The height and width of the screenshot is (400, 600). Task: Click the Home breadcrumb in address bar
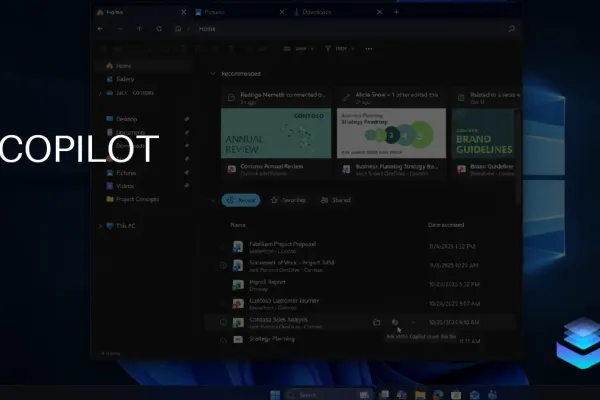click(x=207, y=29)
